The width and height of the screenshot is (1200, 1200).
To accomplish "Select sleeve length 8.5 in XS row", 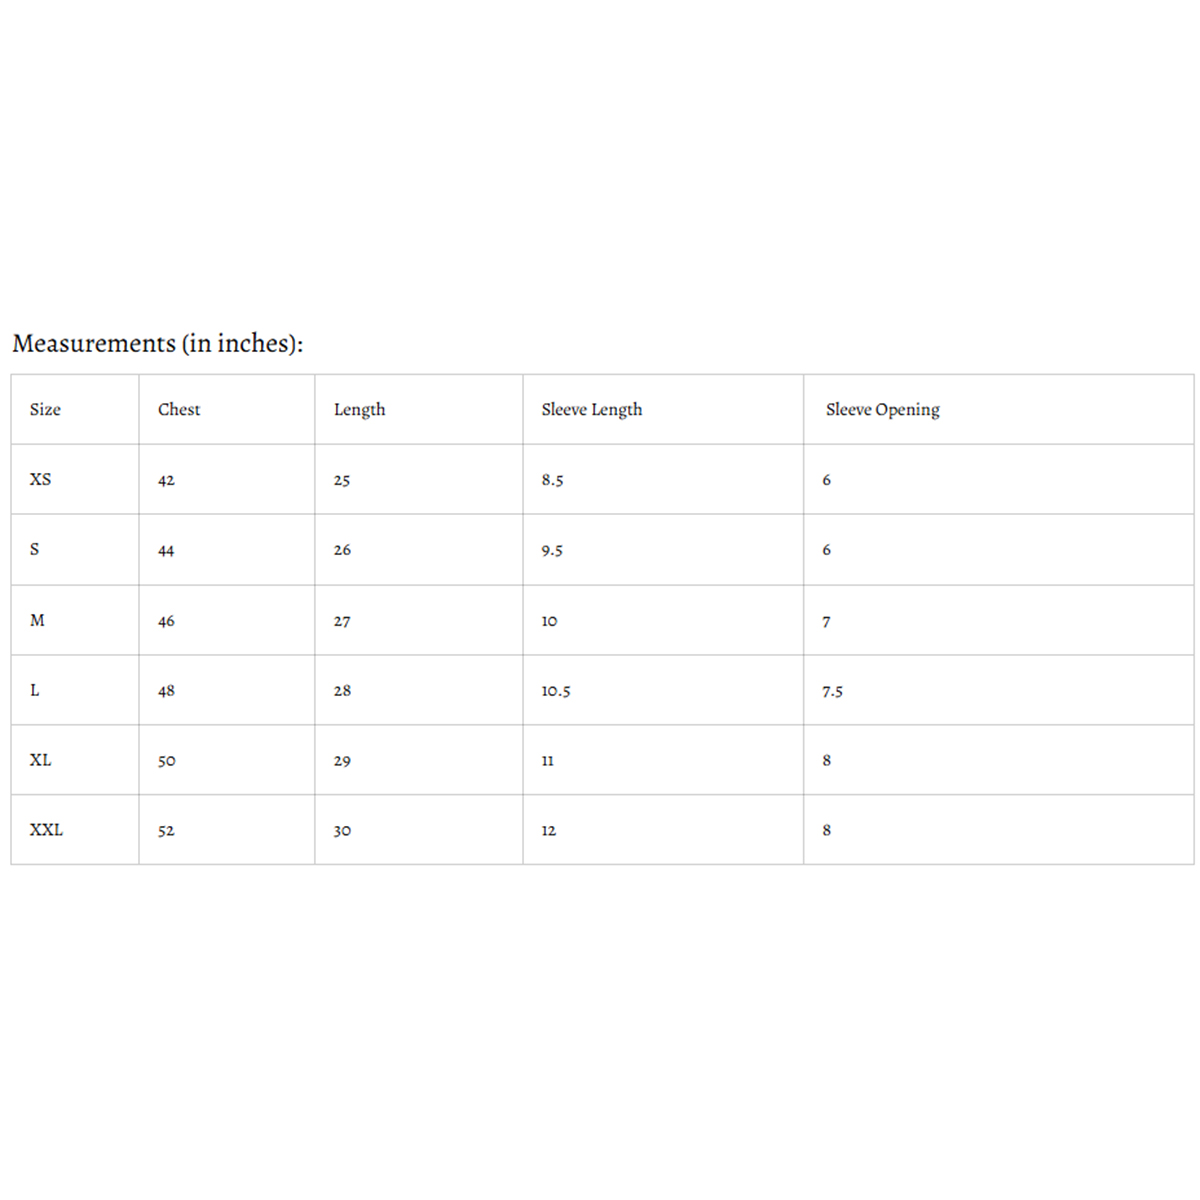I will click(553, 480).
